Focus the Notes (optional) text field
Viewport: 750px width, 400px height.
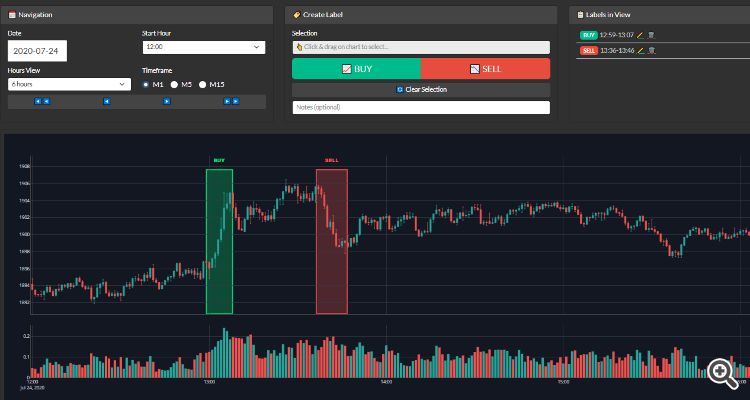pos(421,107)
